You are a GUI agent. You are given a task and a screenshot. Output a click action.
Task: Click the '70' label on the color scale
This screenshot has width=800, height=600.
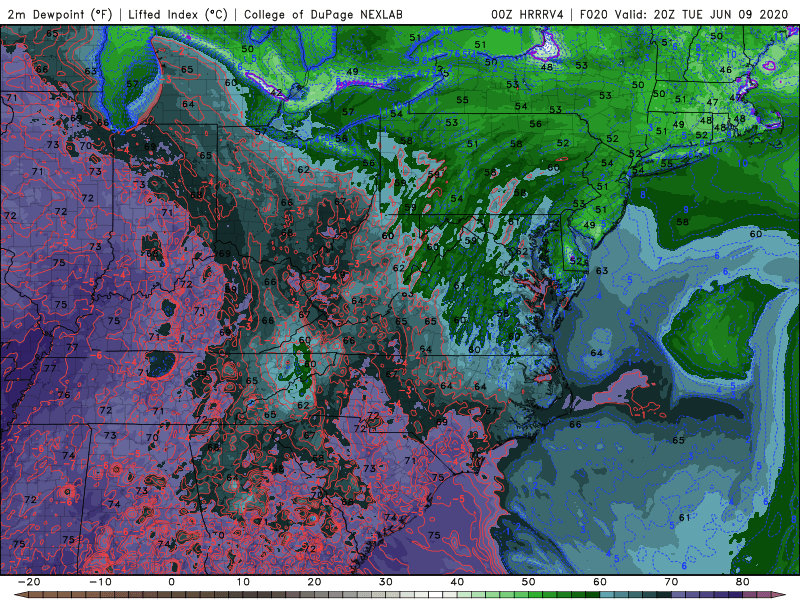(671, 582)
